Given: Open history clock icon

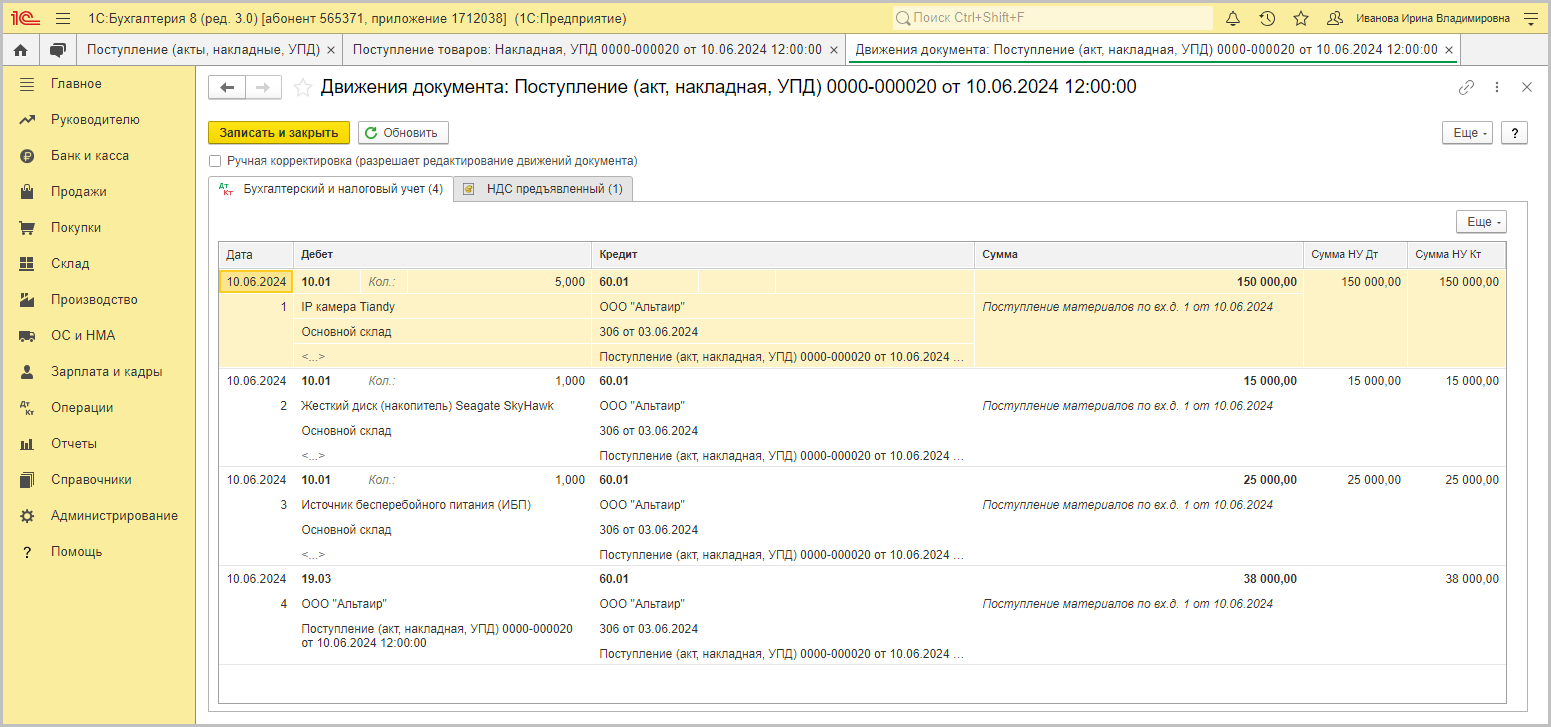Looking at the screenshot, I should [x=1267, y=18].
